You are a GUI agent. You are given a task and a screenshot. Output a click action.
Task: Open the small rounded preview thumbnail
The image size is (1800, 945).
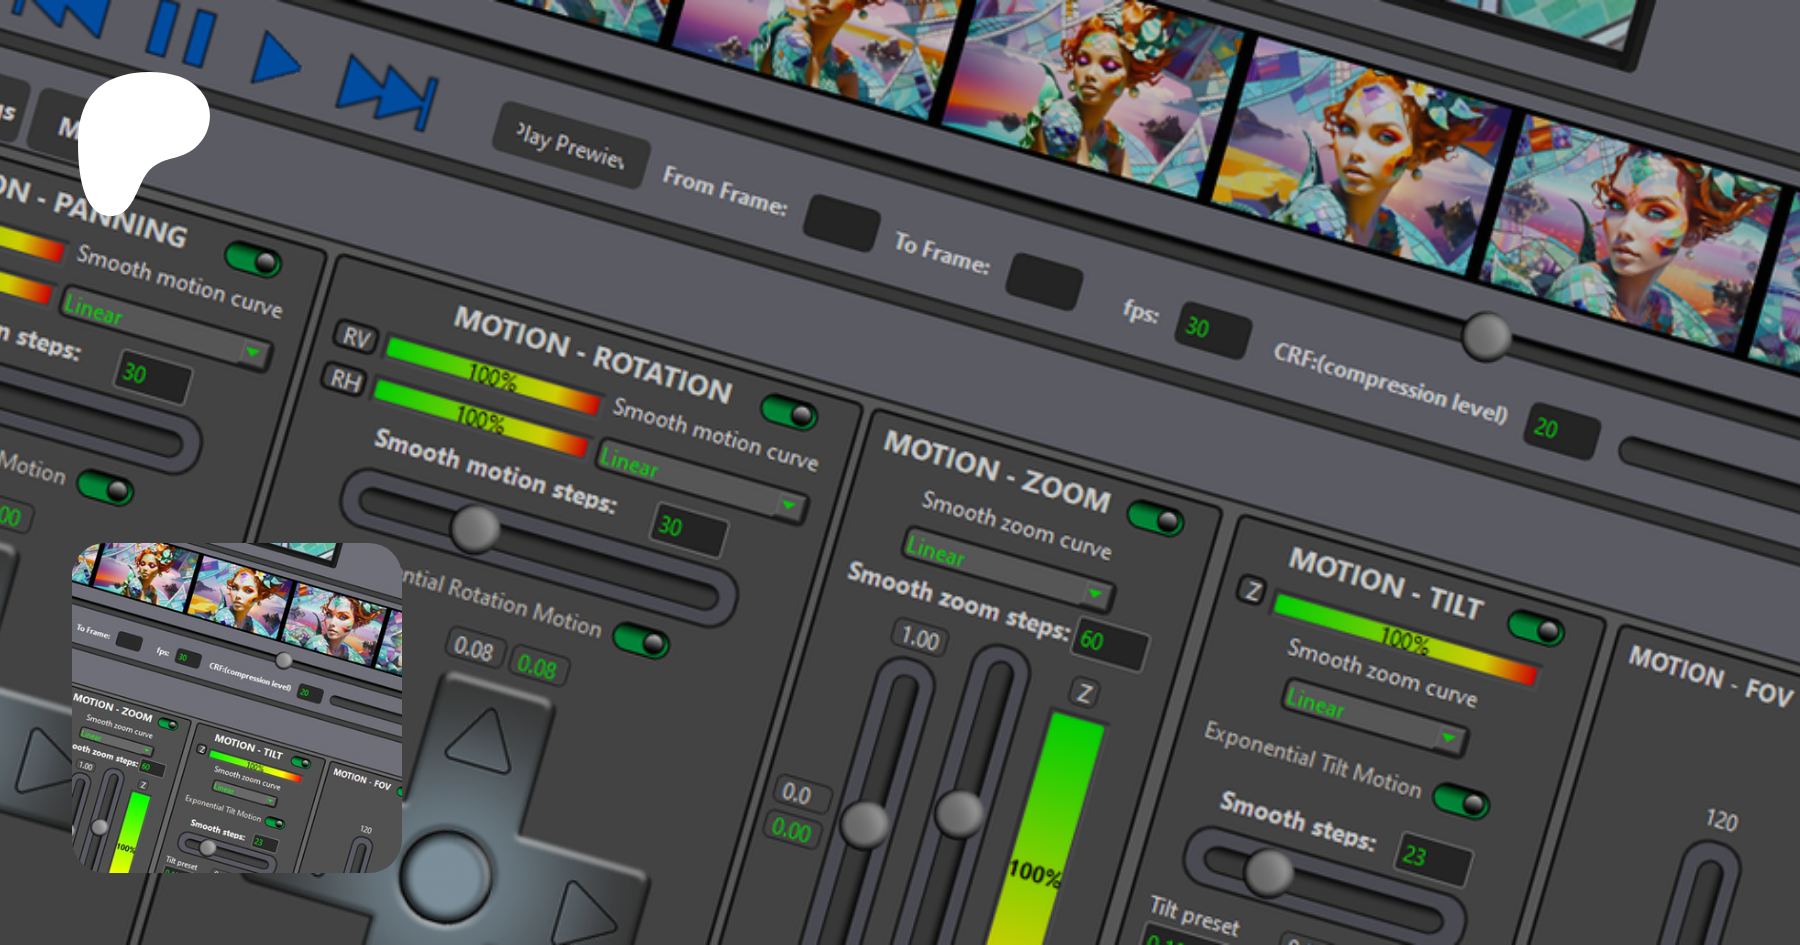click(237, 707)
